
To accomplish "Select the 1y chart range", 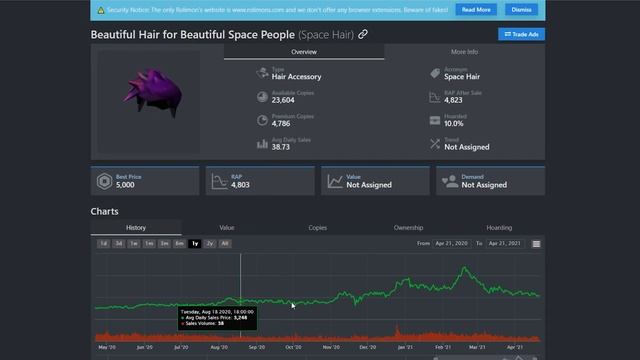I will [195, 244].
